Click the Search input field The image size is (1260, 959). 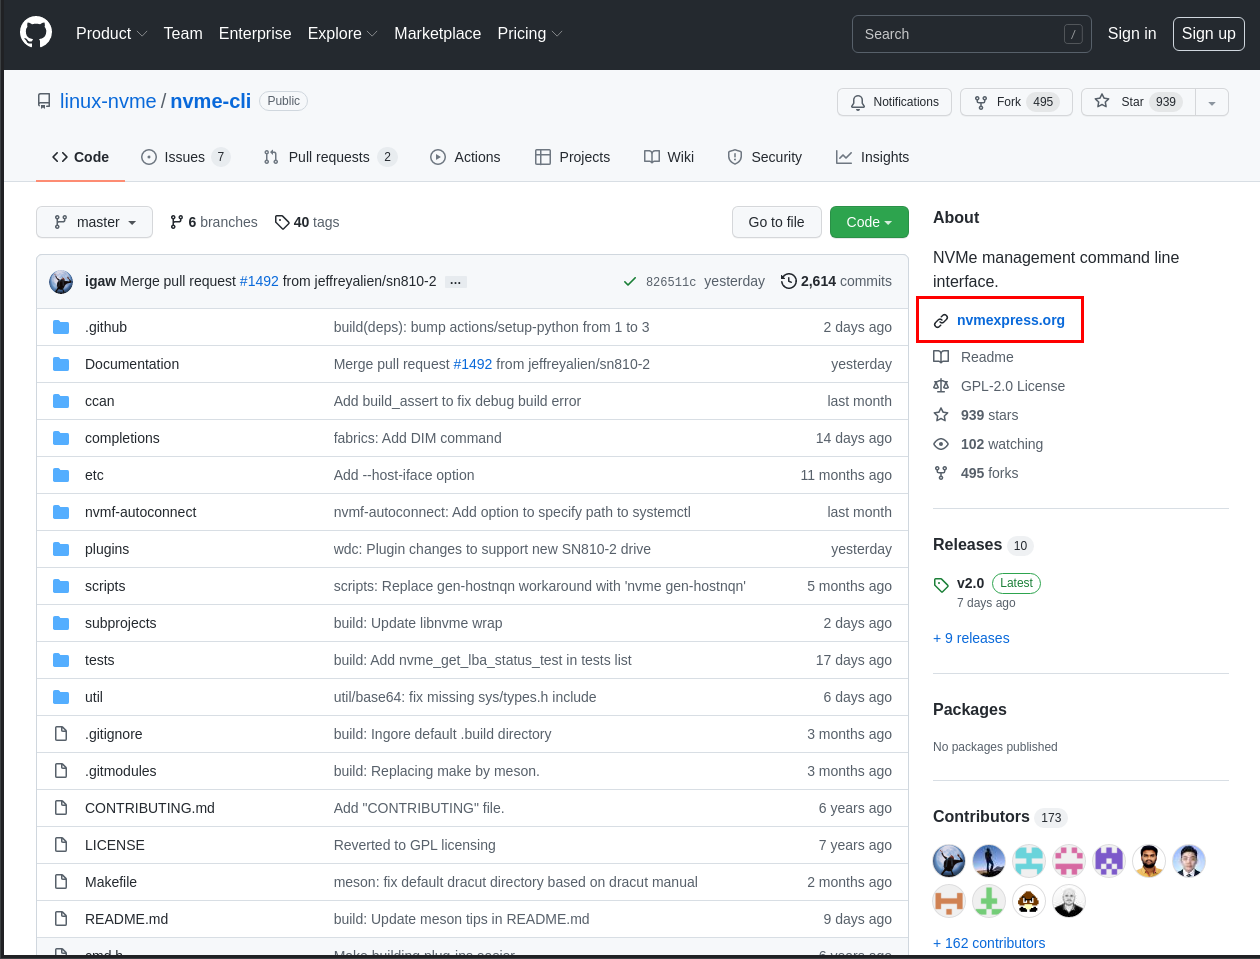point(960,33)
